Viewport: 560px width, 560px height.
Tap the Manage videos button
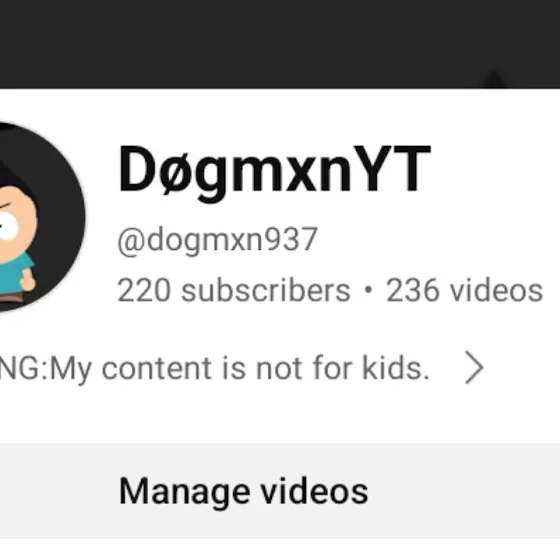(280, 491)
